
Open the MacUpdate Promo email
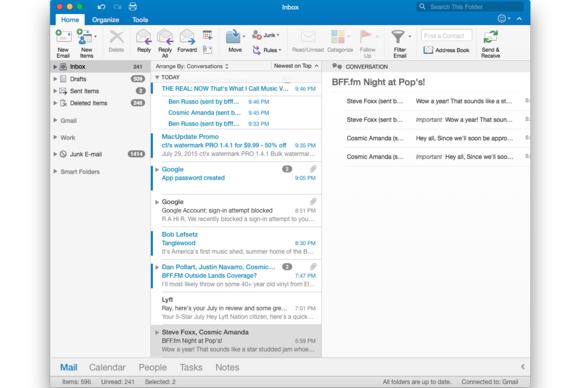coord(236,145)
